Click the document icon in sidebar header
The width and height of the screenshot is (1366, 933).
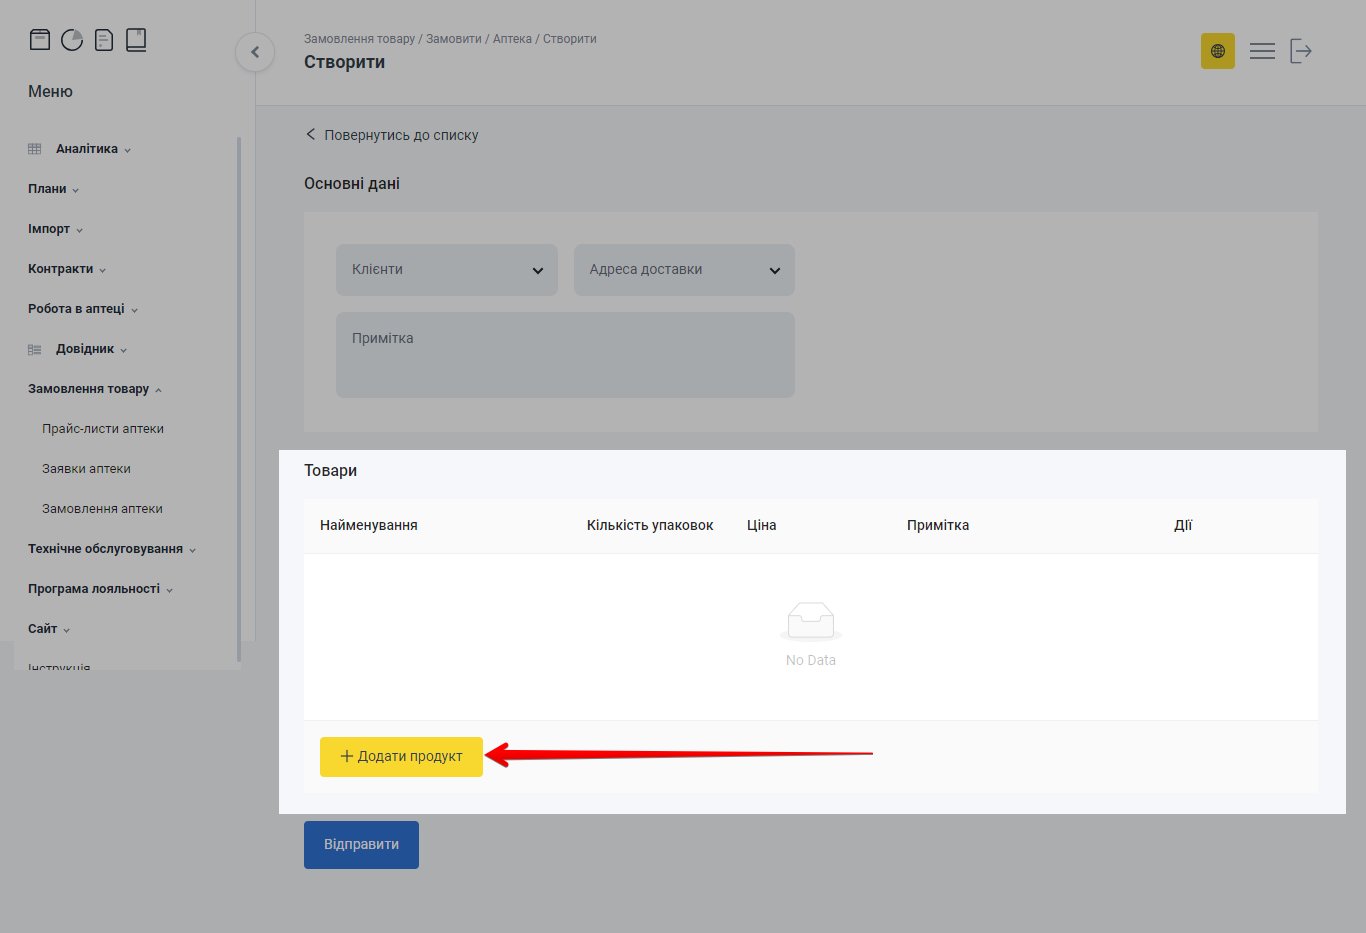tap(104, 40)
